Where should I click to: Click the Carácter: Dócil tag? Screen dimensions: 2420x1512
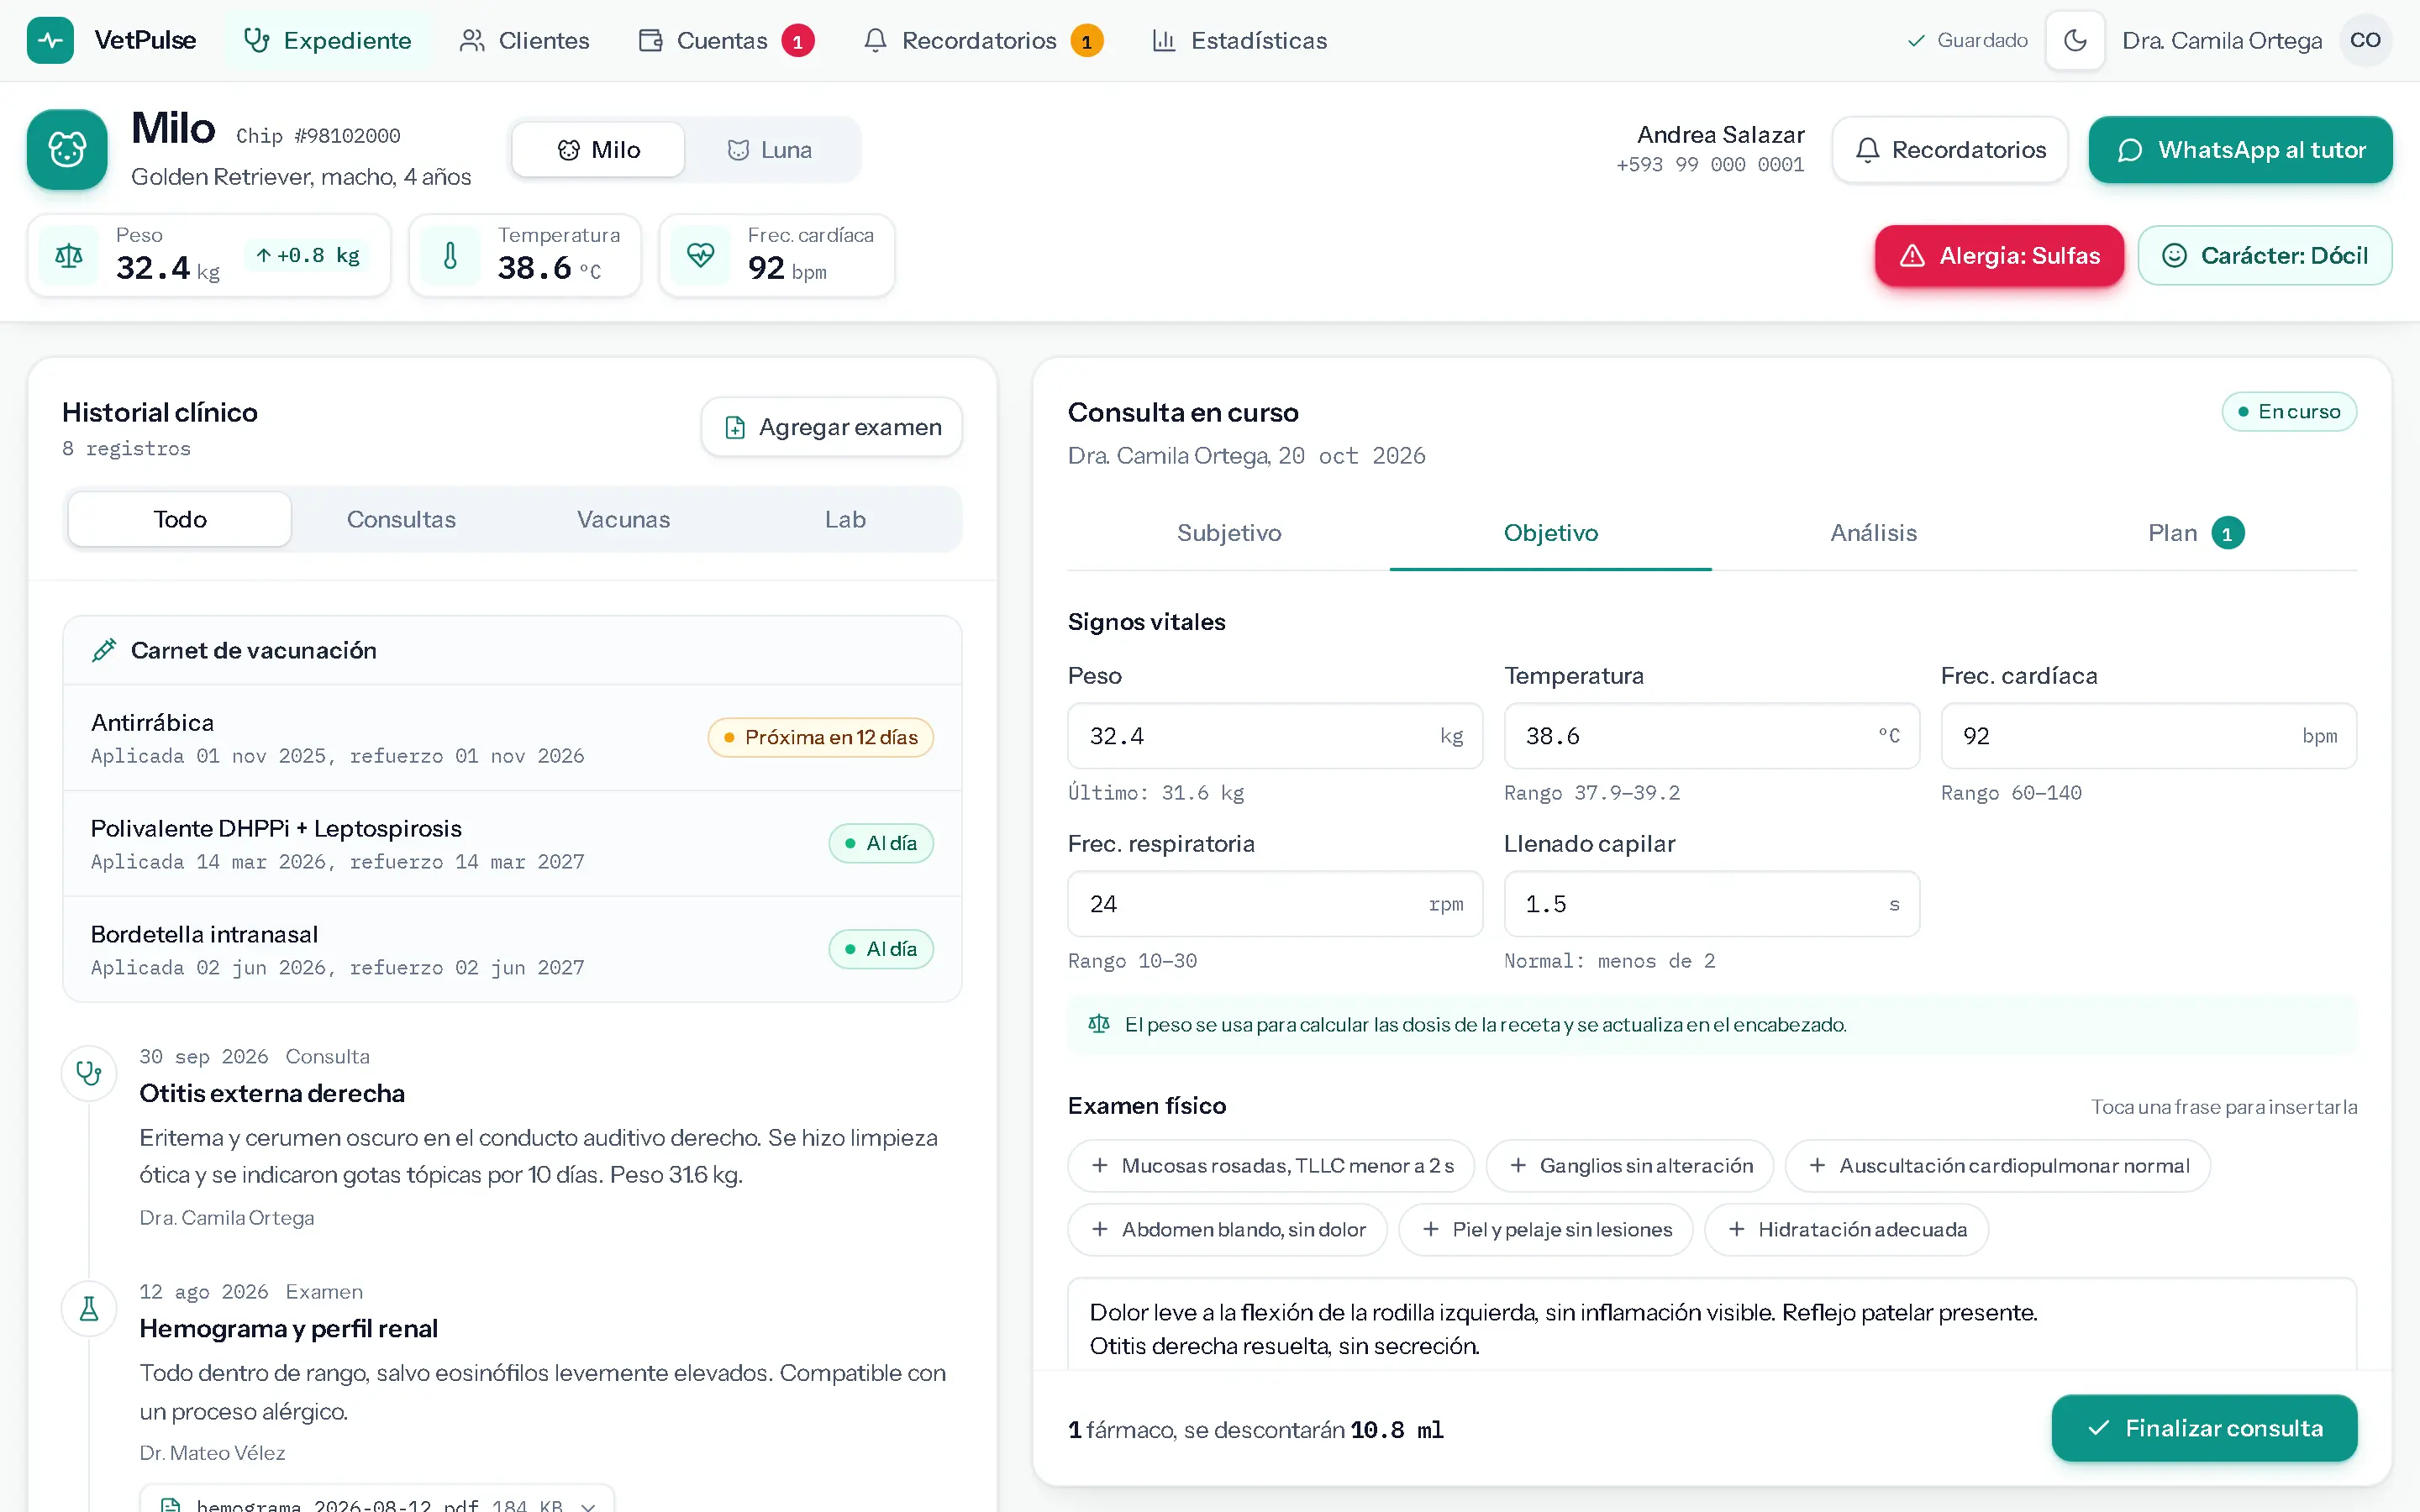click(2265, 256)
